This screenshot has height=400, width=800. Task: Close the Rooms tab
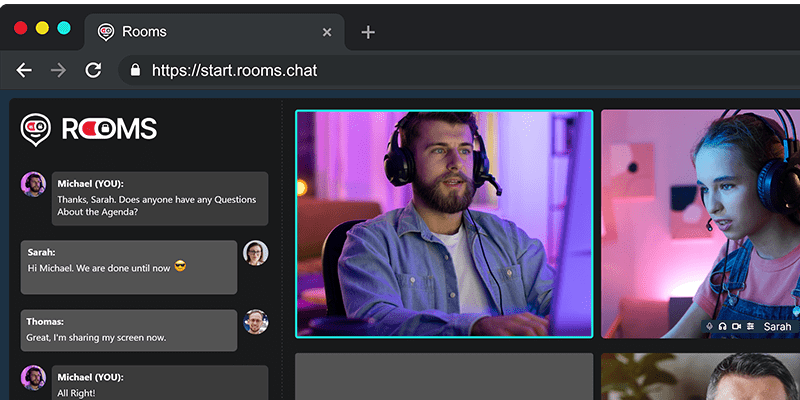coord(327,32)
